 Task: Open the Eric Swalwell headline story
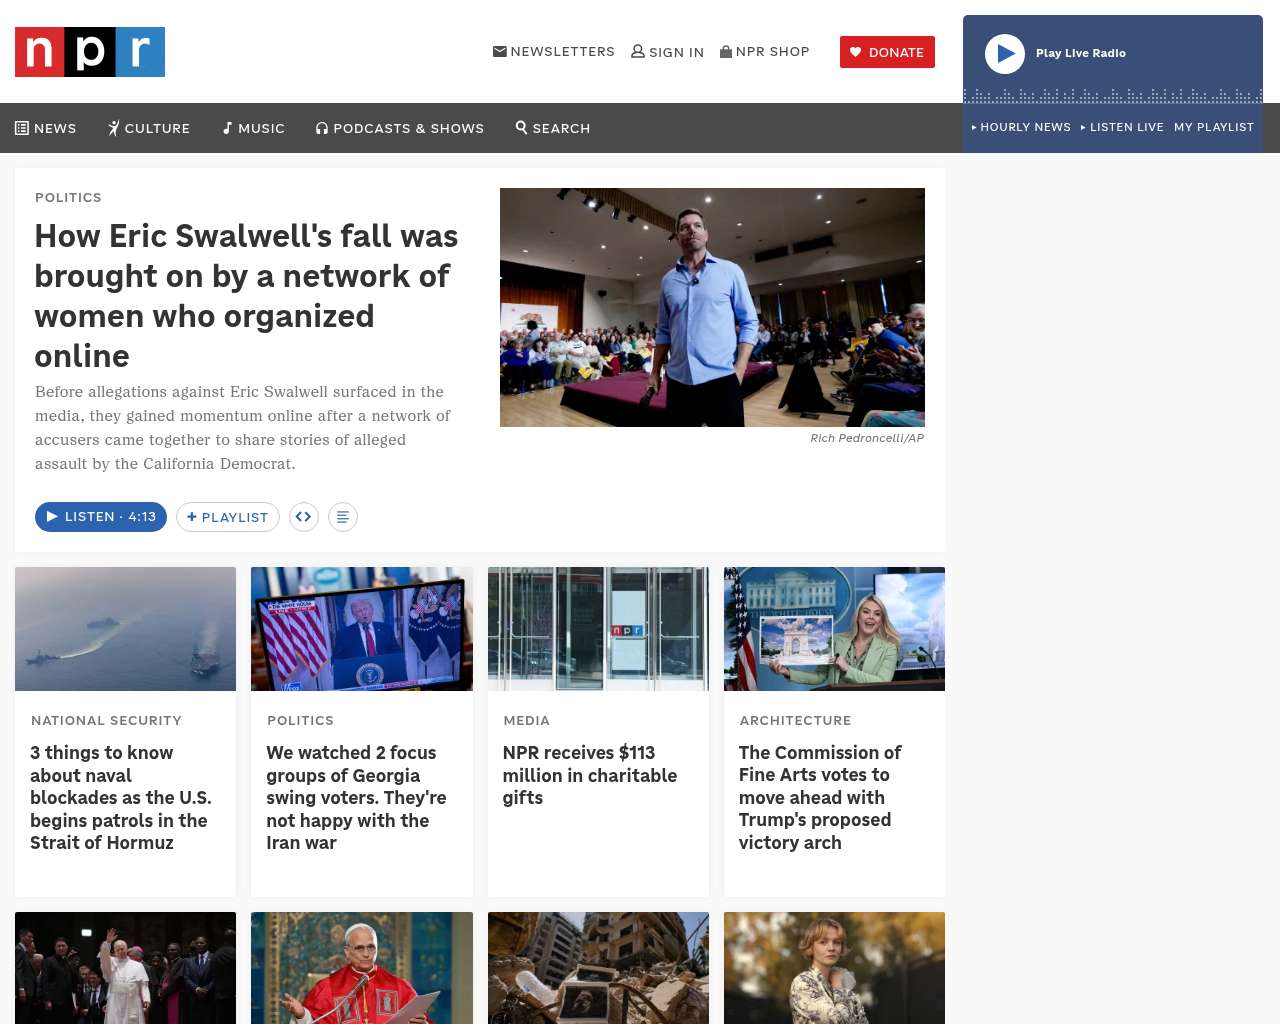(x=247, y=296)
